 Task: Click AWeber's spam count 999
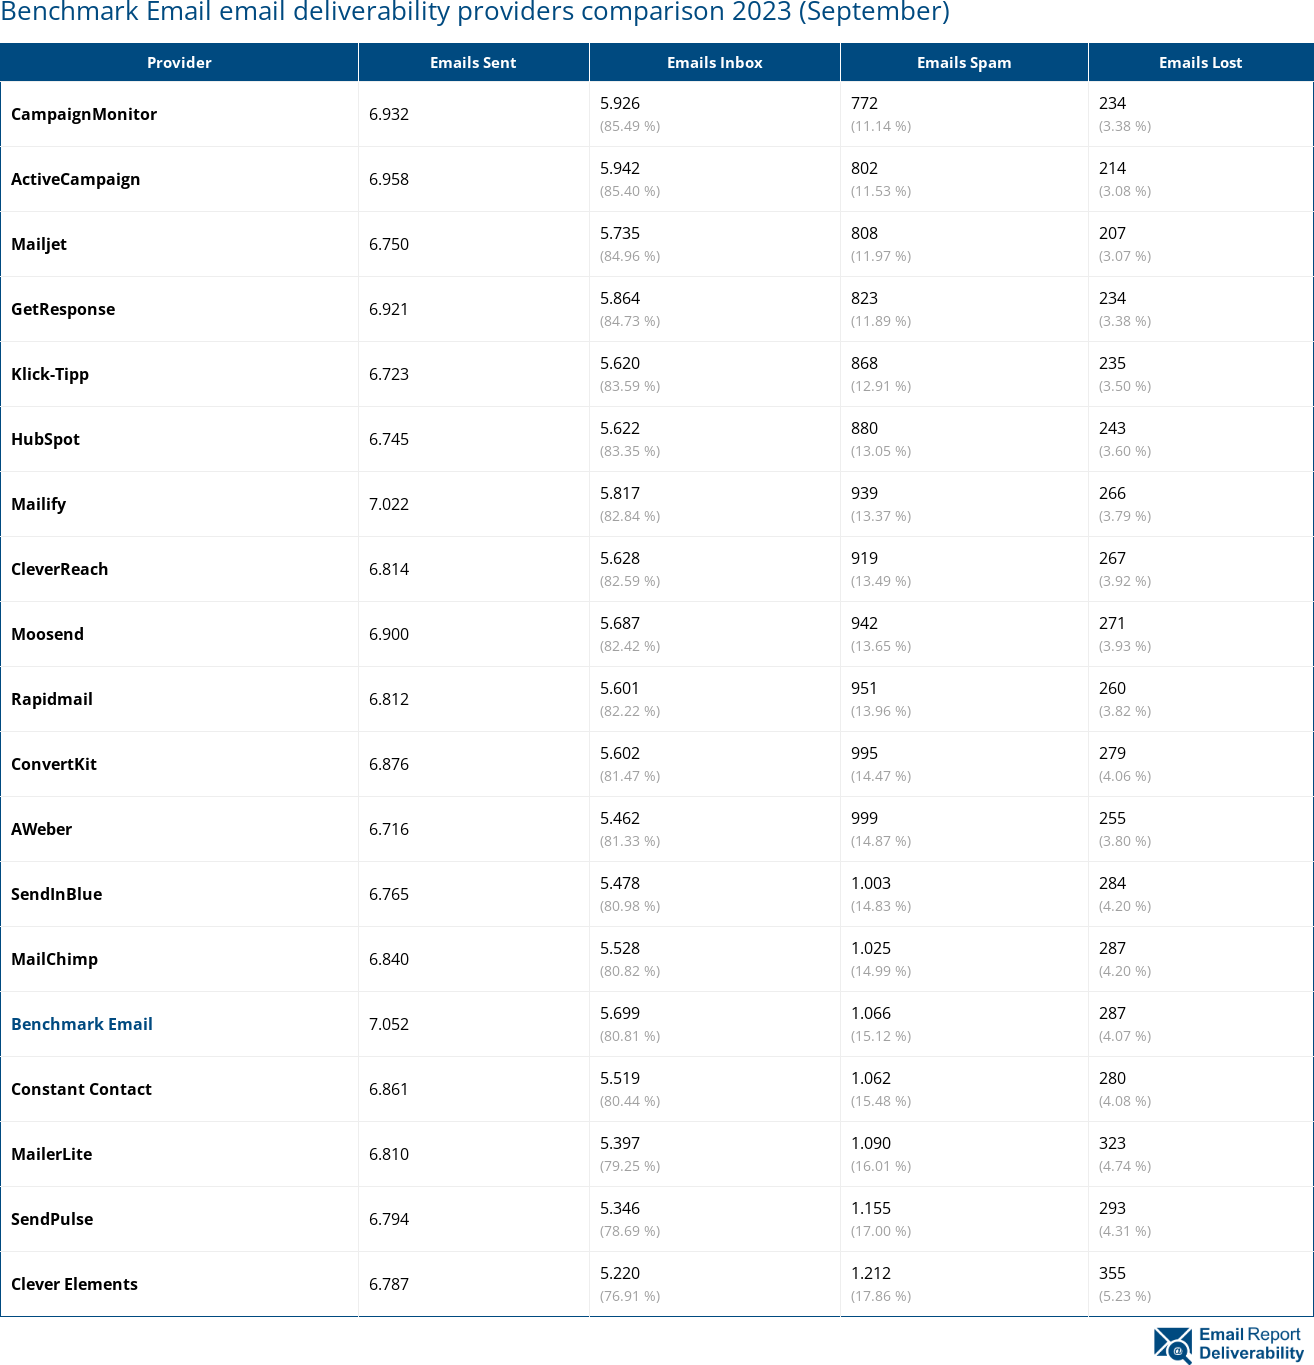tap(864, 818)
